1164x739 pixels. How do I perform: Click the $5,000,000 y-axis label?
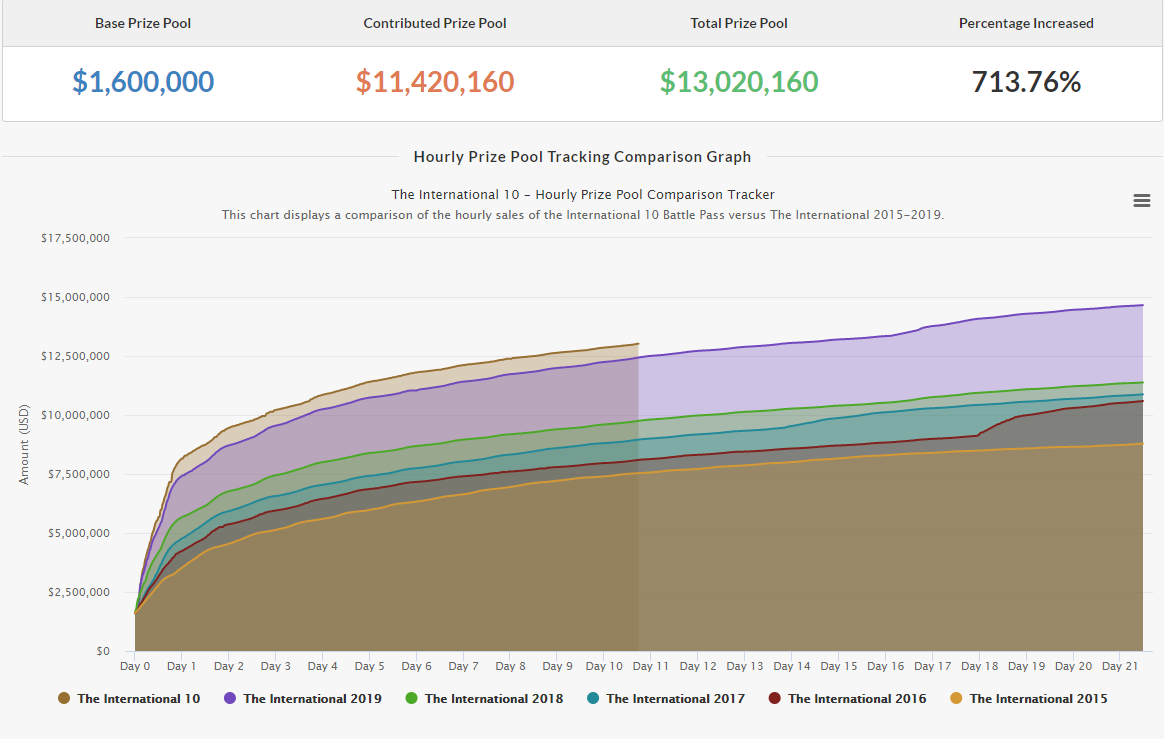[79, 533]
